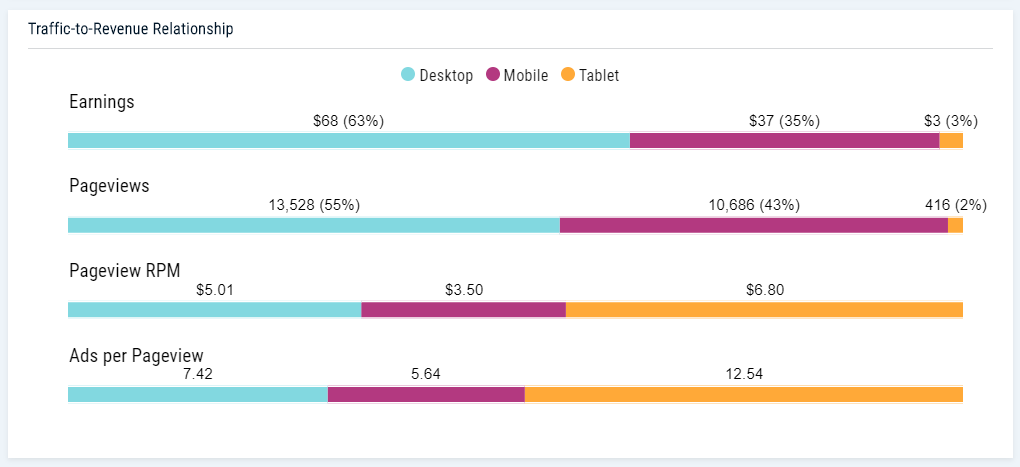Select the Mobile Earnings bar segment
This screenshot has height=467, width=1020.
coord(784,141)
